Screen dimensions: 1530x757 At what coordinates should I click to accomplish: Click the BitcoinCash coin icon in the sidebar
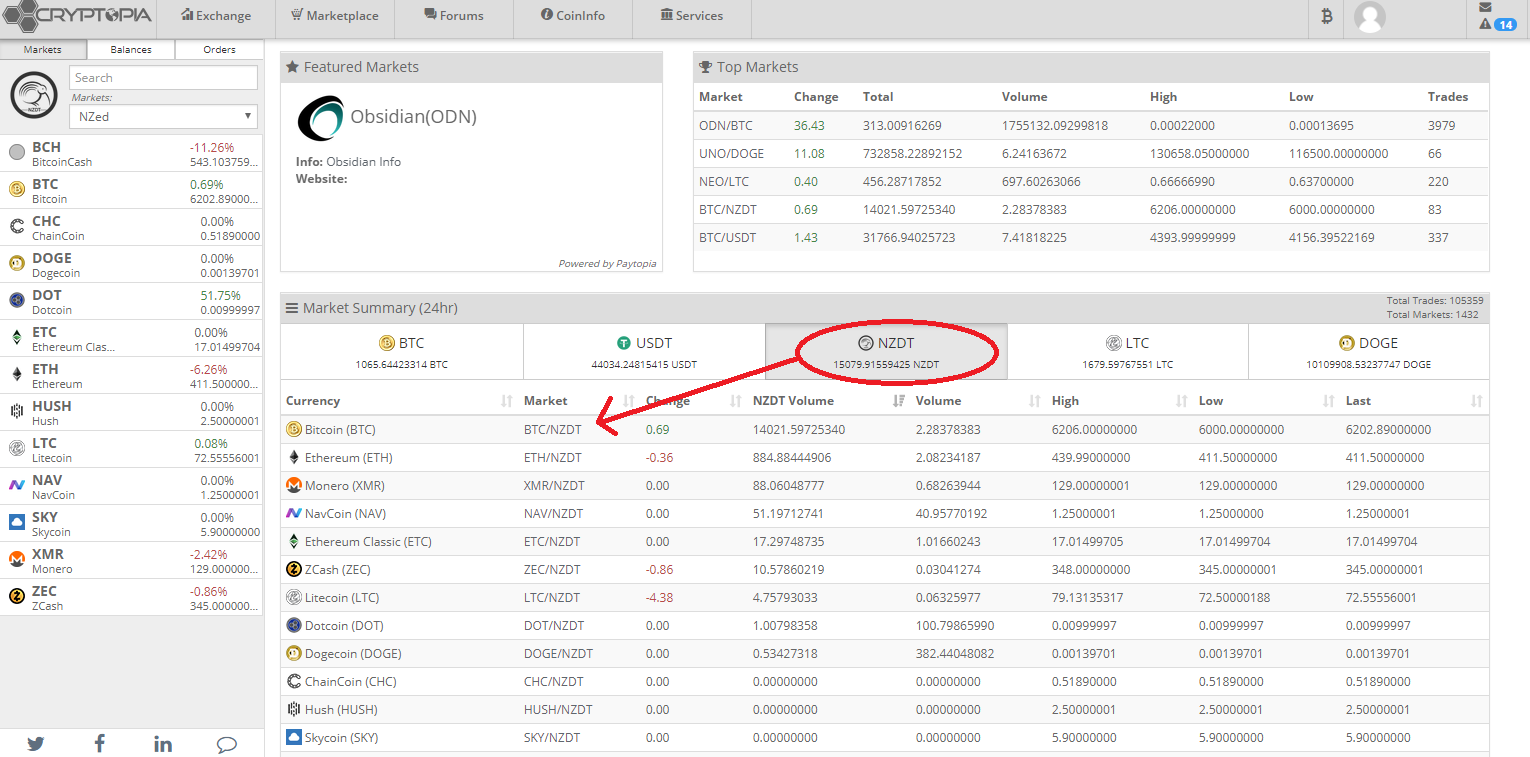click(16, 153)
